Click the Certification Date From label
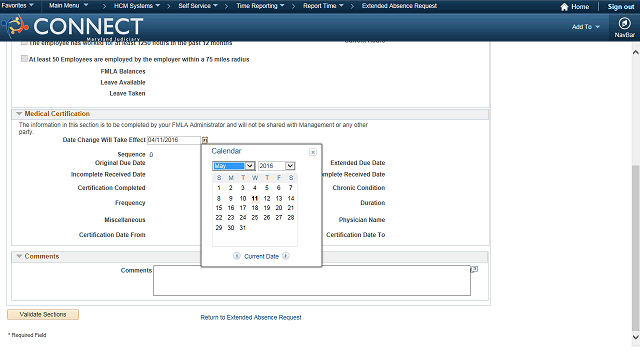 [x=112, y=235]
